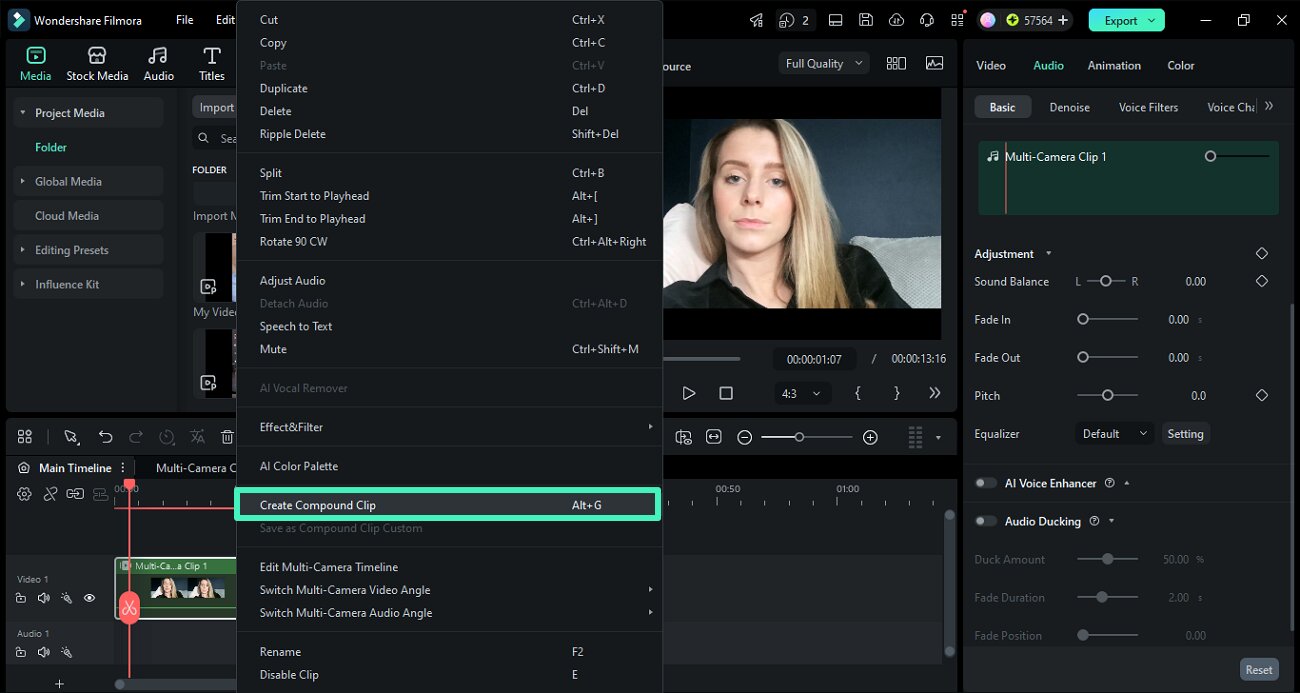The image size is (1300, 693).
Task: Click the Delete trash icon in timeline toolbar
Action: 227,437
